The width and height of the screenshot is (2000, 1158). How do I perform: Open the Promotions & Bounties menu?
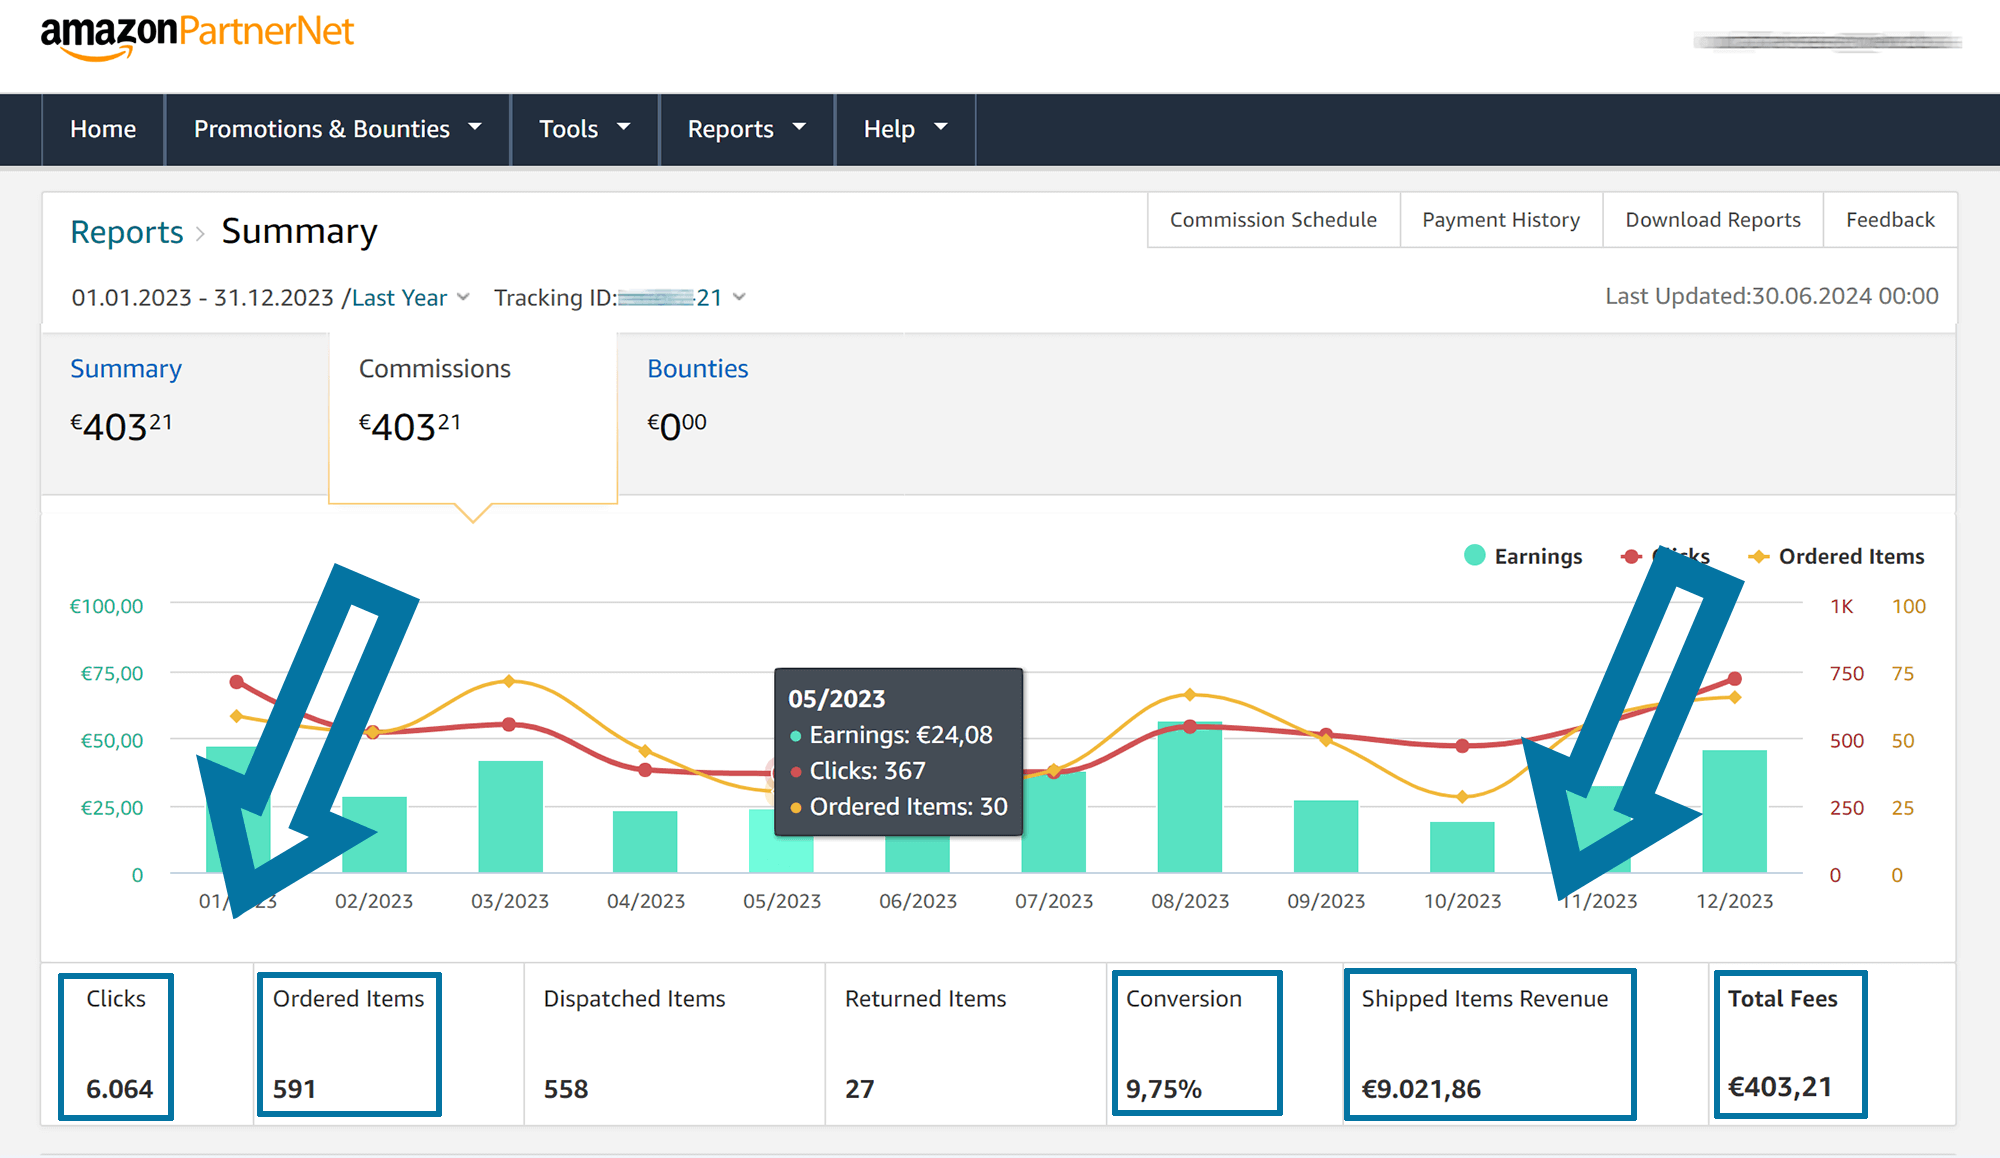[x=338, y=129]
